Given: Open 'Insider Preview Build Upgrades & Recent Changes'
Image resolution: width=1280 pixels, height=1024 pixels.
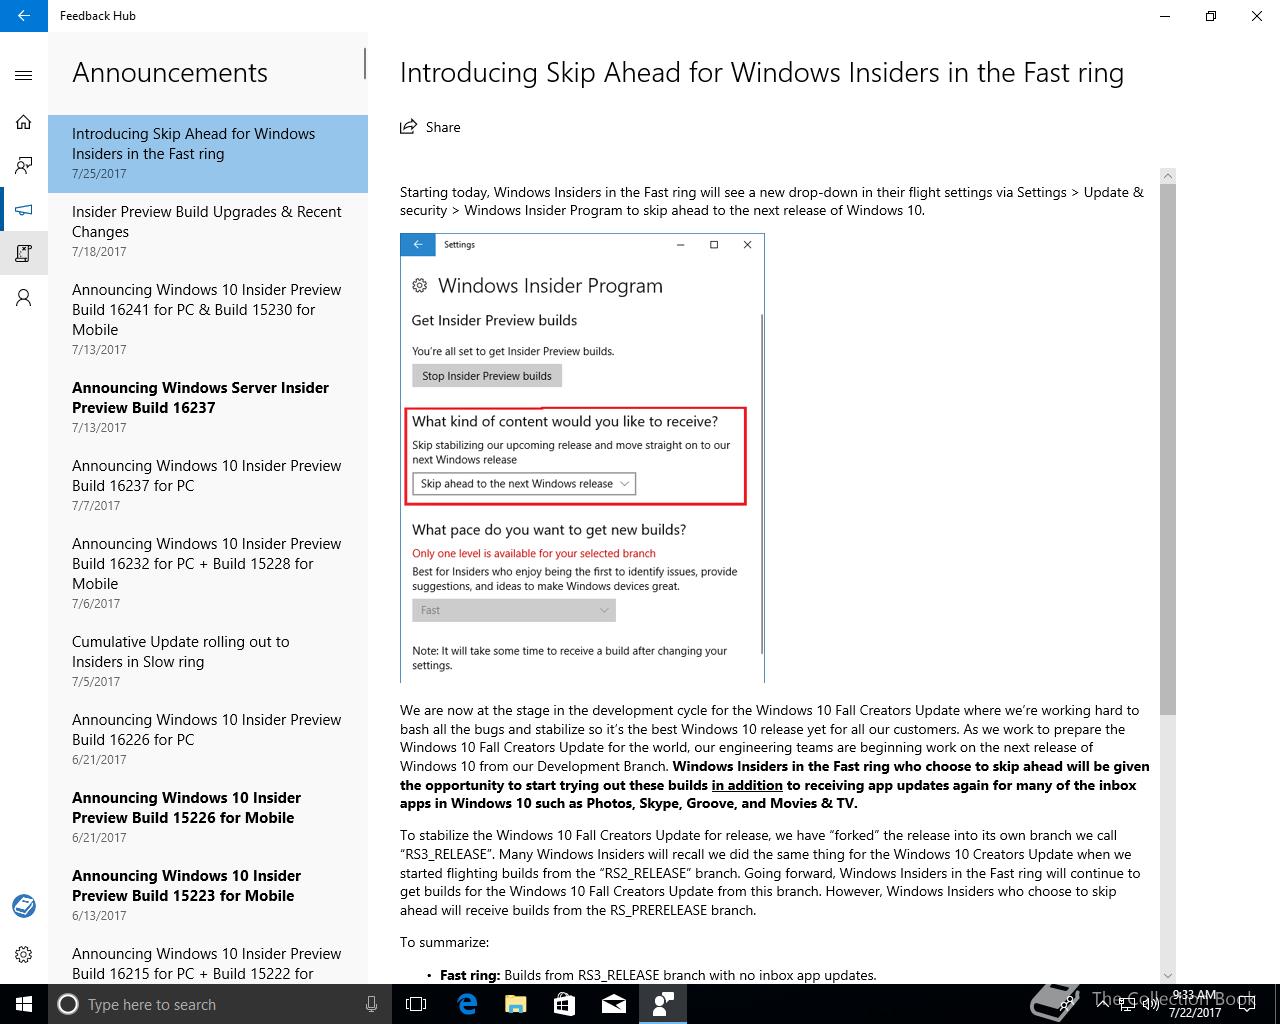Looking at the screenshot, I should click(208, 231).
